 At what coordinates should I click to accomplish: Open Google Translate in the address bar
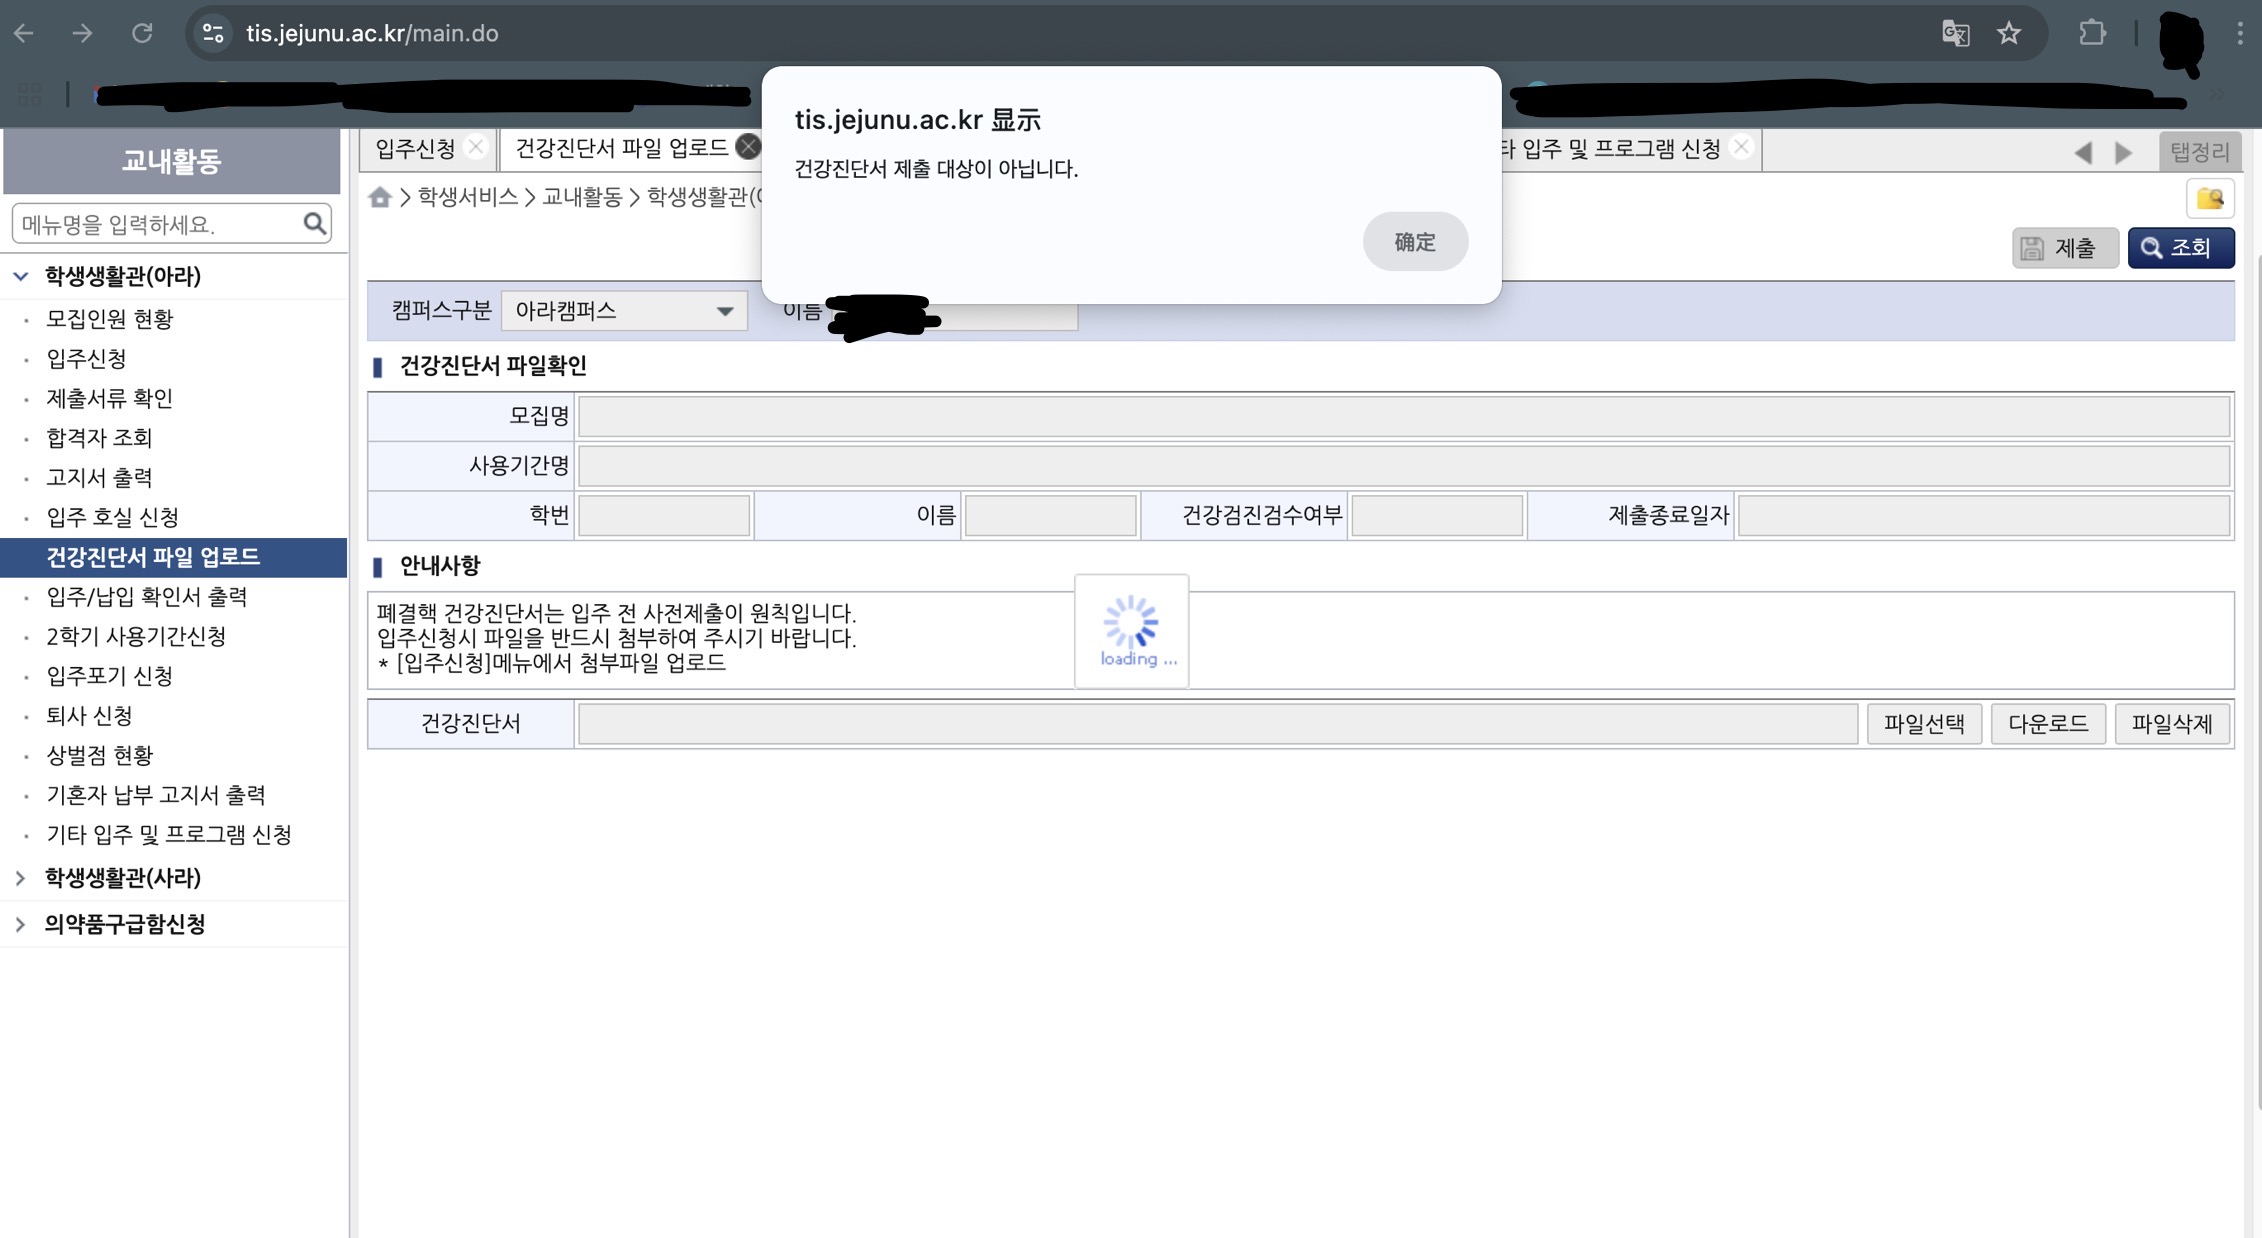1957,33
